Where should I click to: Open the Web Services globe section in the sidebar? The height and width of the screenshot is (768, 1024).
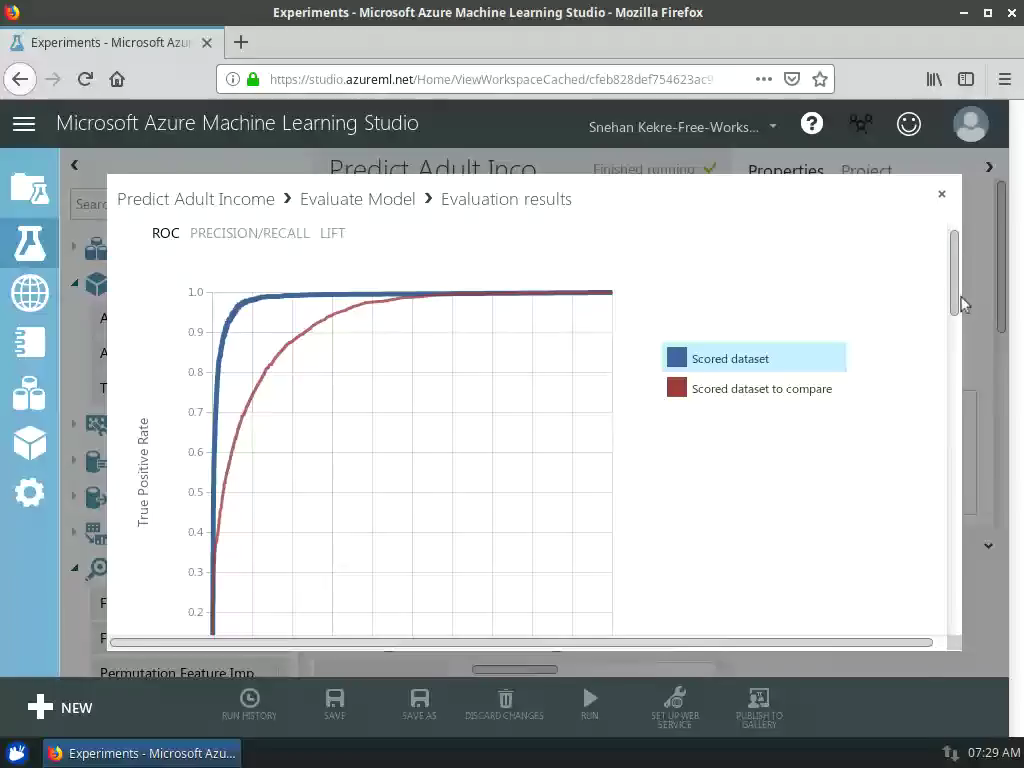point(29,293)
